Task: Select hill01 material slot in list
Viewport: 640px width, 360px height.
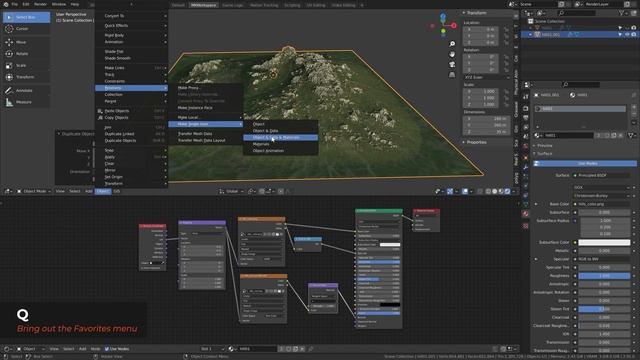Action: pyautogui.click(x=580, y=109)
